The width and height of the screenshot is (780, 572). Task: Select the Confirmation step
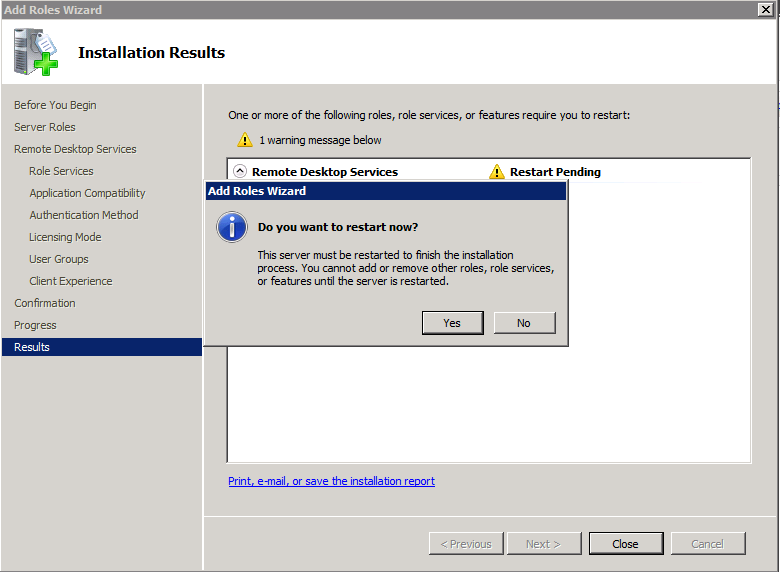point(45,302)
